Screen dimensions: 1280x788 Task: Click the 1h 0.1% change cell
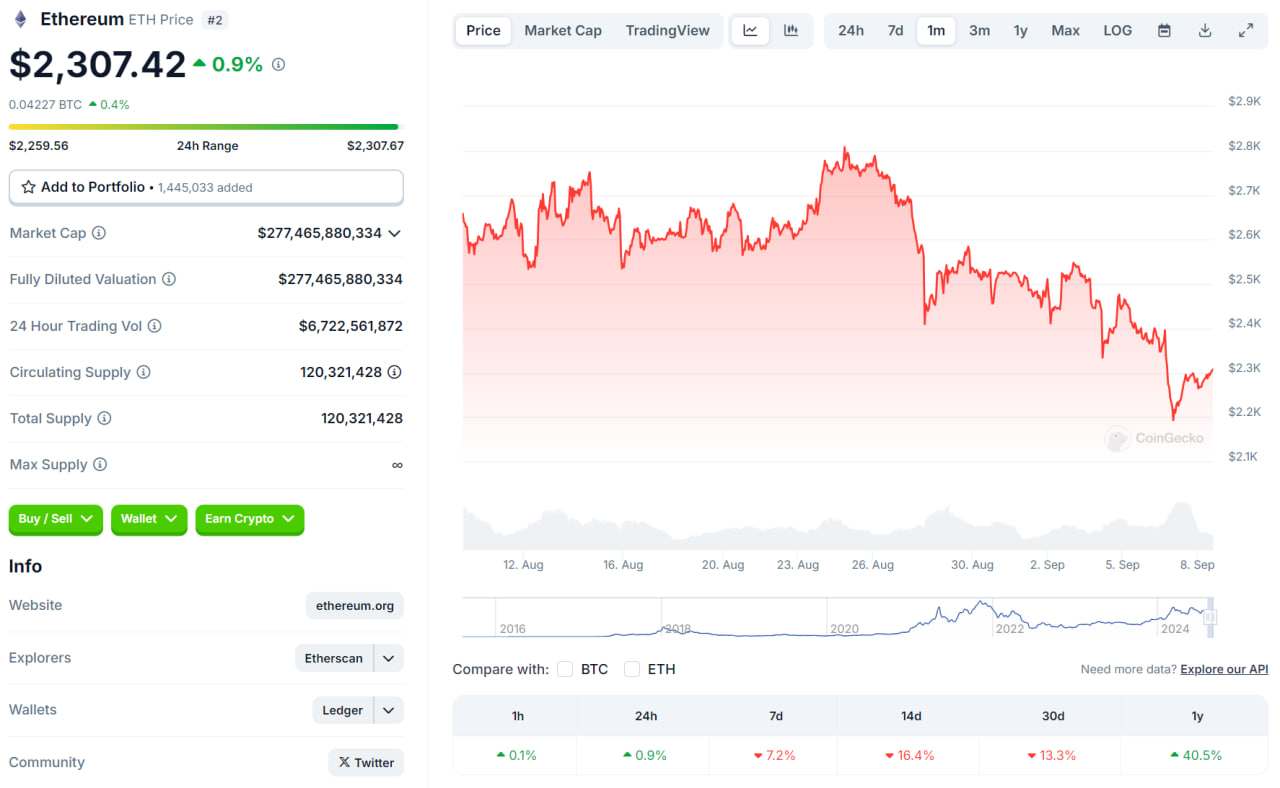(x=516, y=755)
